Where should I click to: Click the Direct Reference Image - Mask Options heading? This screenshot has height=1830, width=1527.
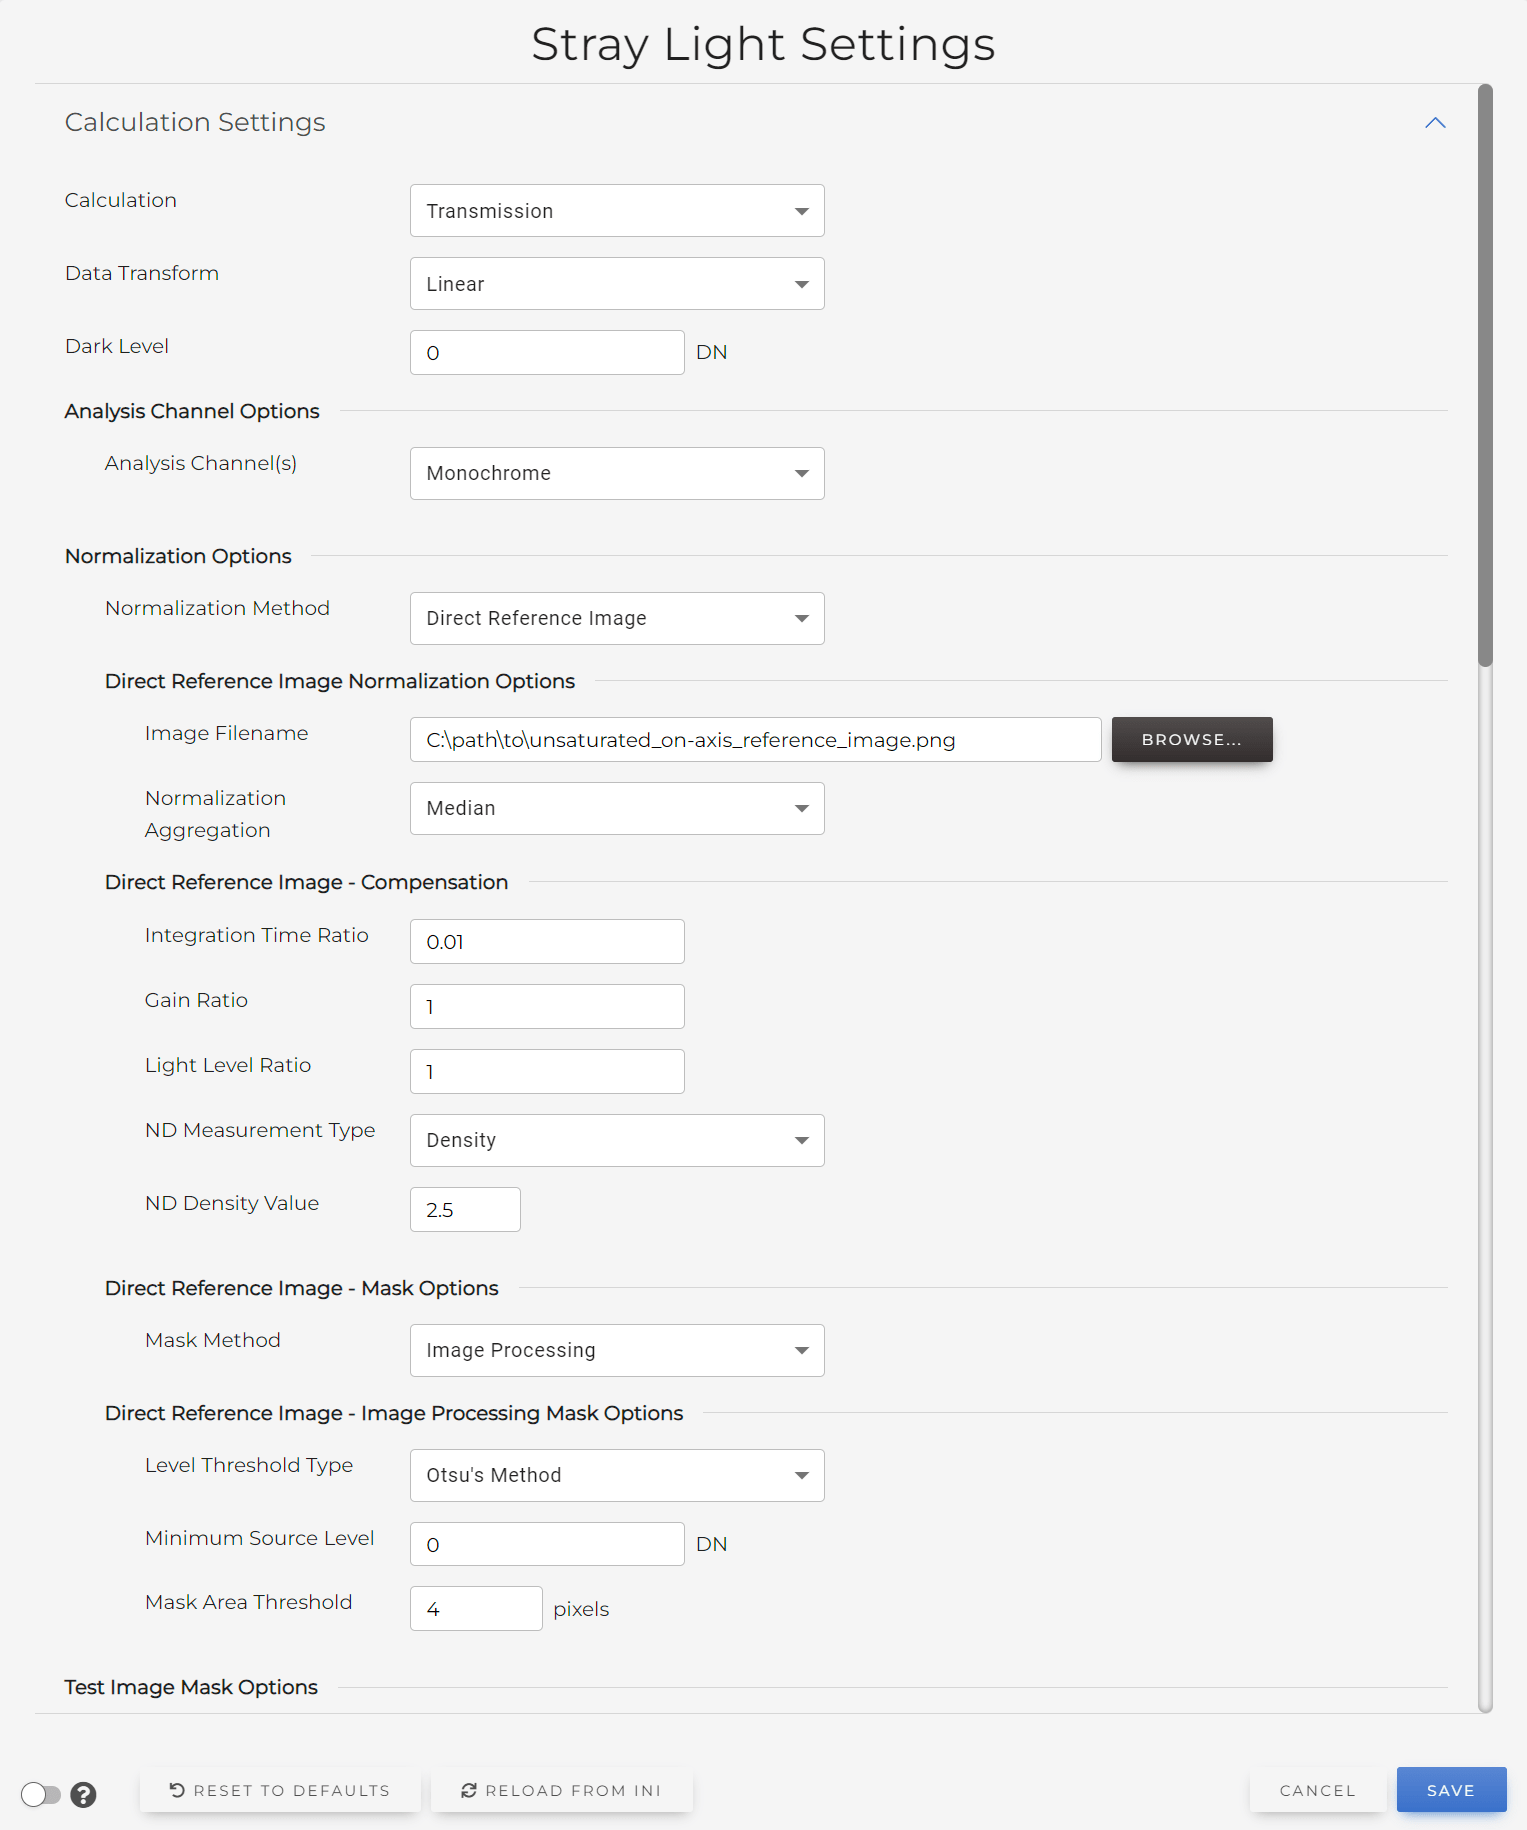click(x=301, y=1288)
